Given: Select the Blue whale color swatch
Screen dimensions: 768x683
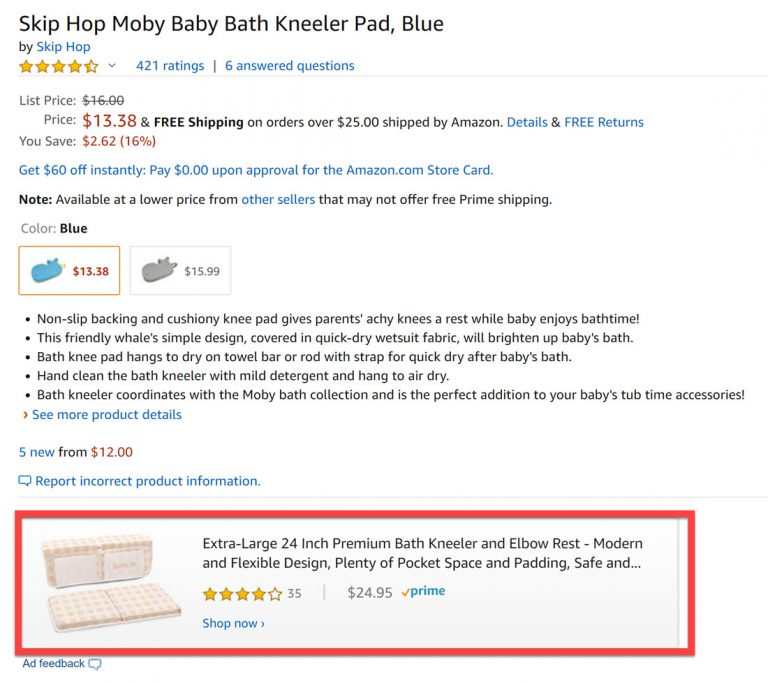Looking at the screenshot, I should pos(69,271).
